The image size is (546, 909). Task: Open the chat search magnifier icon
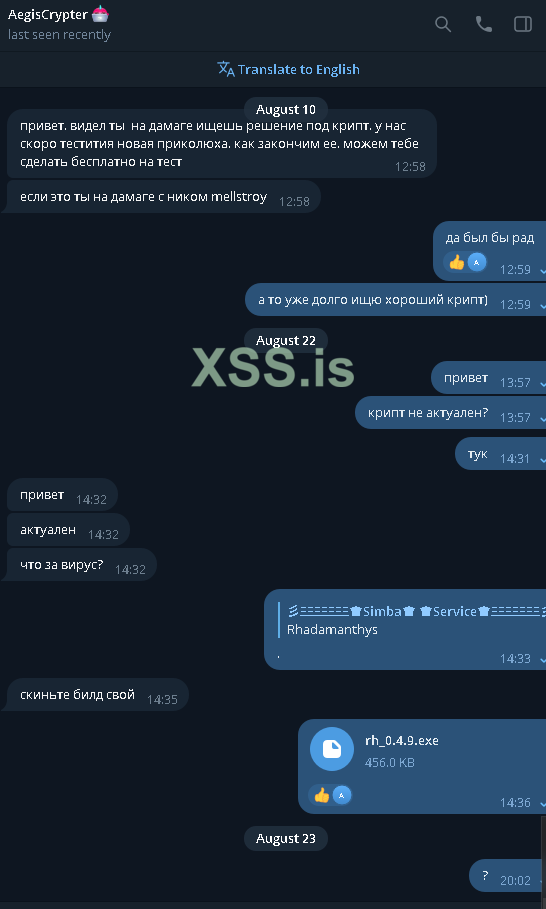(x=443, y=24)
